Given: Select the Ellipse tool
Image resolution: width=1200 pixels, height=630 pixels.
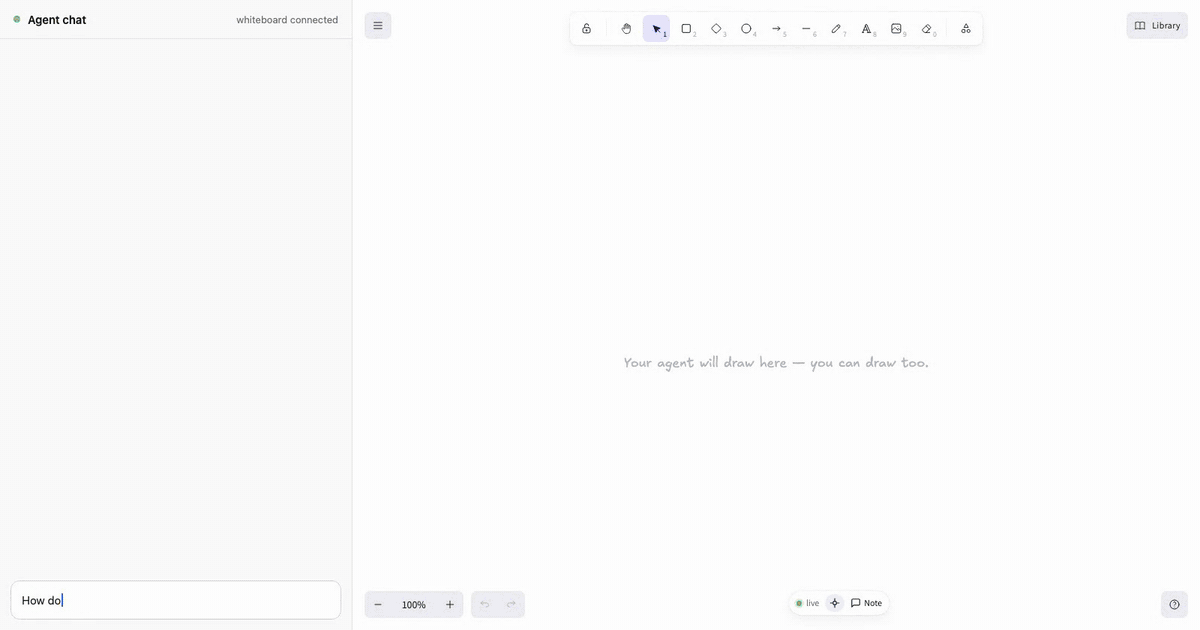Looking at the screenshot, I should pyautogui.click(x=747, y=29).
